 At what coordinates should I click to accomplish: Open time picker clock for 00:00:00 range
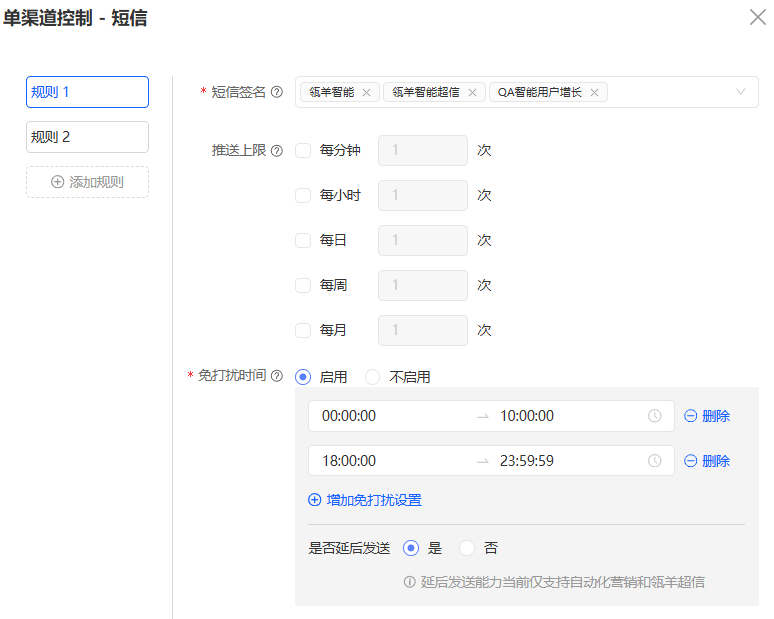655,416
